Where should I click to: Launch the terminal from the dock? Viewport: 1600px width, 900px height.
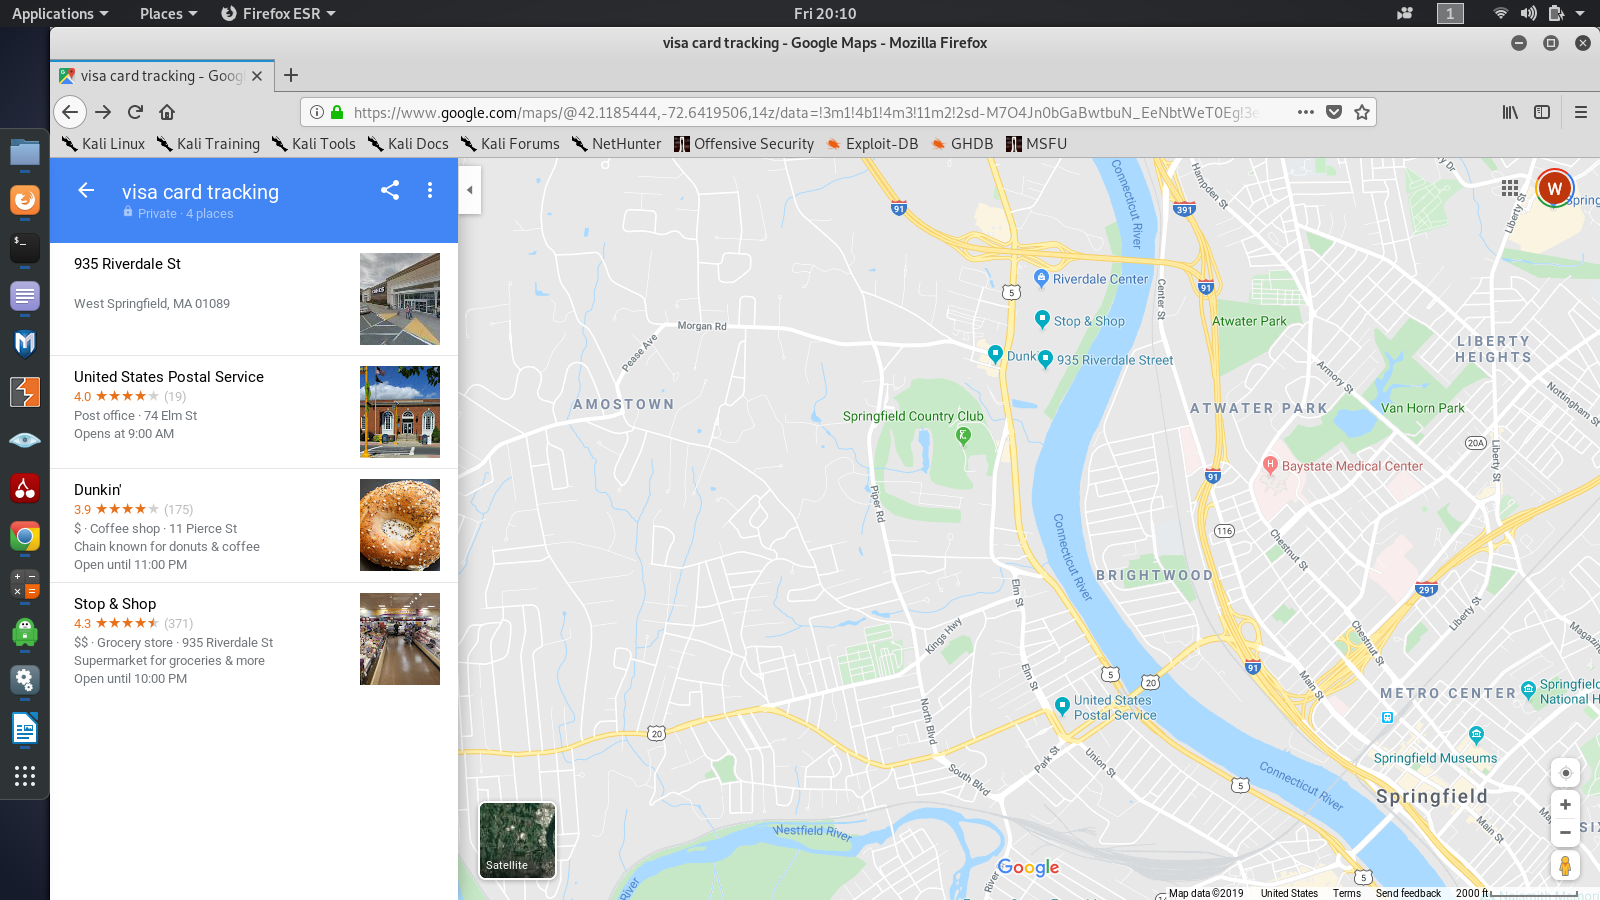click(x=25, y=247)
